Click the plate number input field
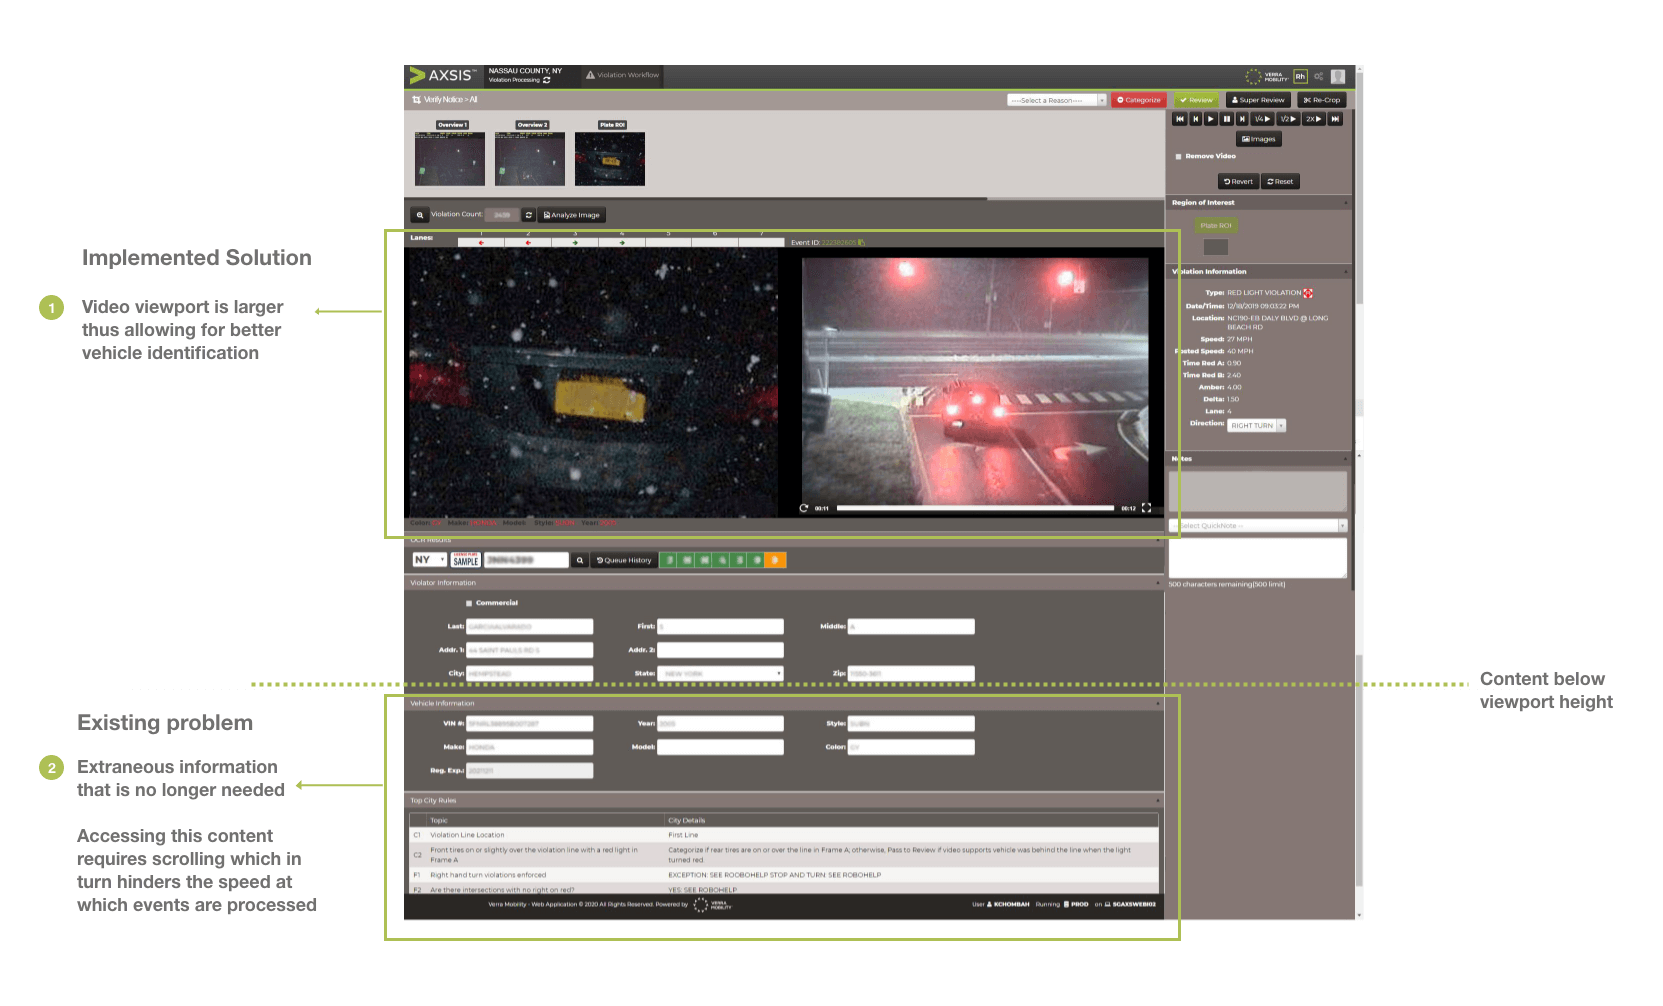 (526, 560)
